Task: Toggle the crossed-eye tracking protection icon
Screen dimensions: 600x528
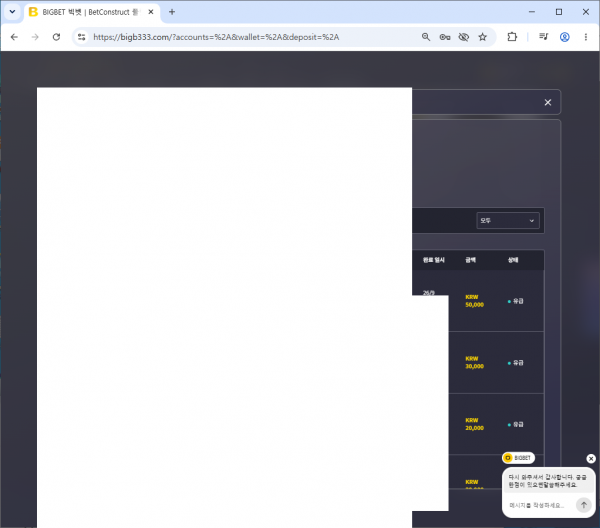Action: coord(463,37)
